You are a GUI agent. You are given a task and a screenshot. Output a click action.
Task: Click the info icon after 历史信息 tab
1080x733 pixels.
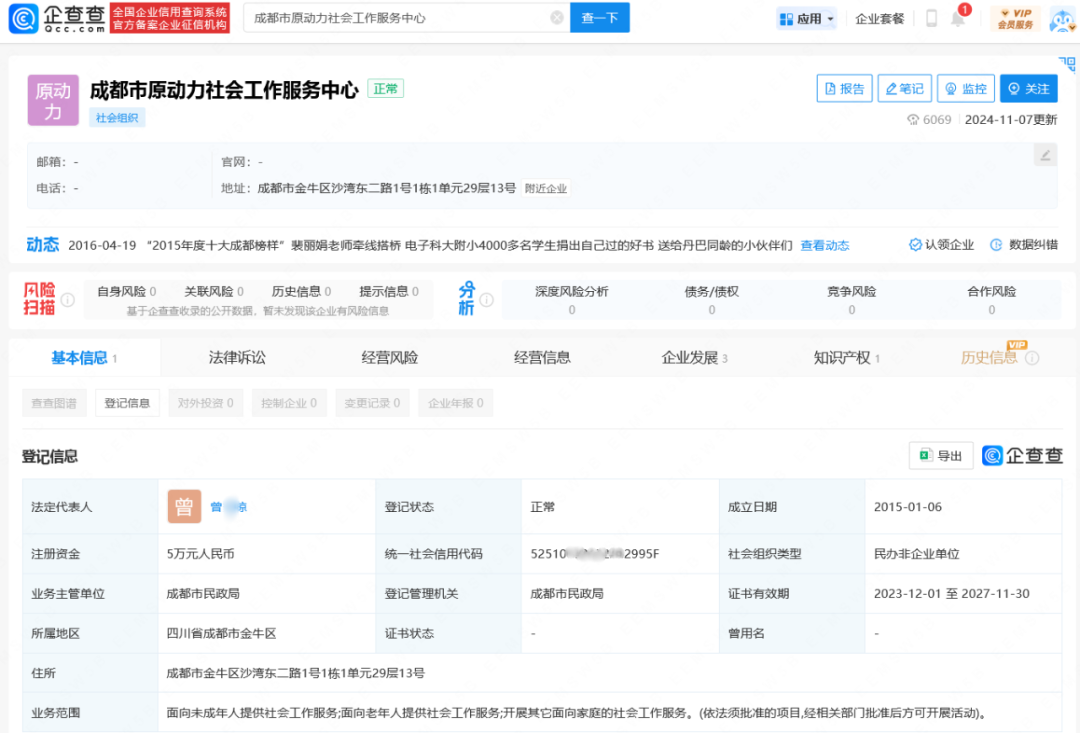tap(1032, 358)
